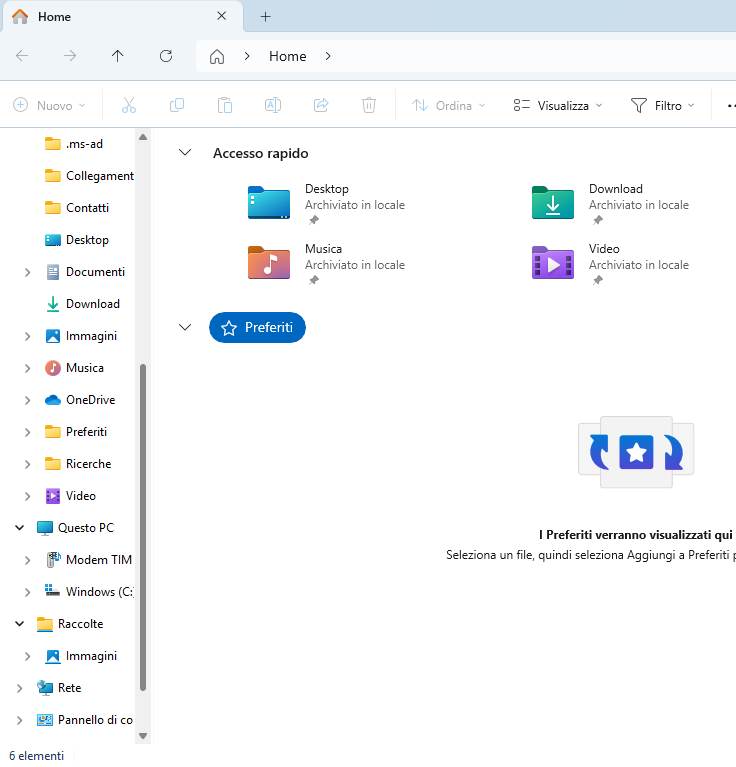Refresh the current Home view
The height and width of the screenshot is (767, 736).
click(166, 56)
